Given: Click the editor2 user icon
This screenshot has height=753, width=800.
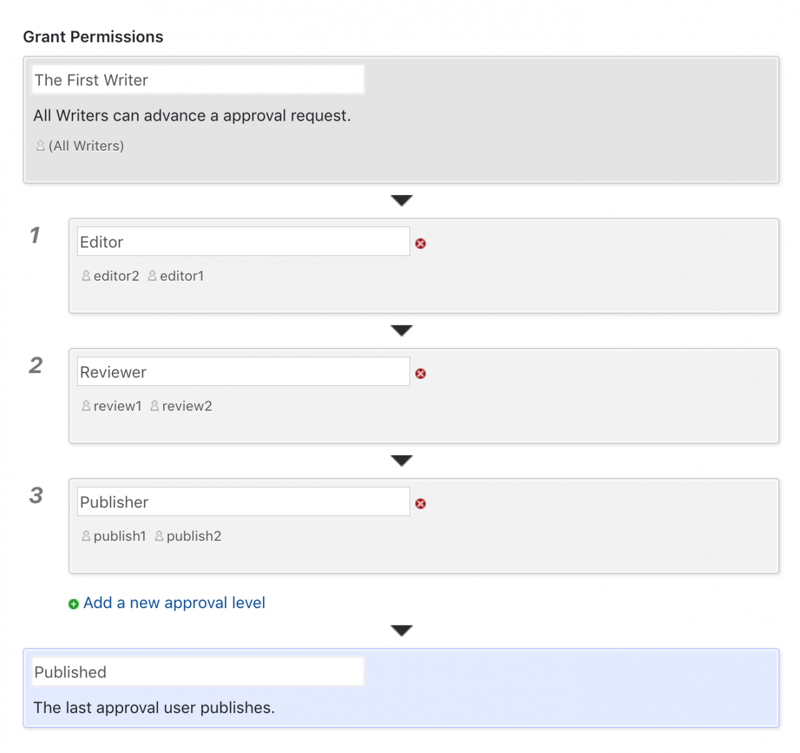Looking at the screenshot, I should [86, 276].
